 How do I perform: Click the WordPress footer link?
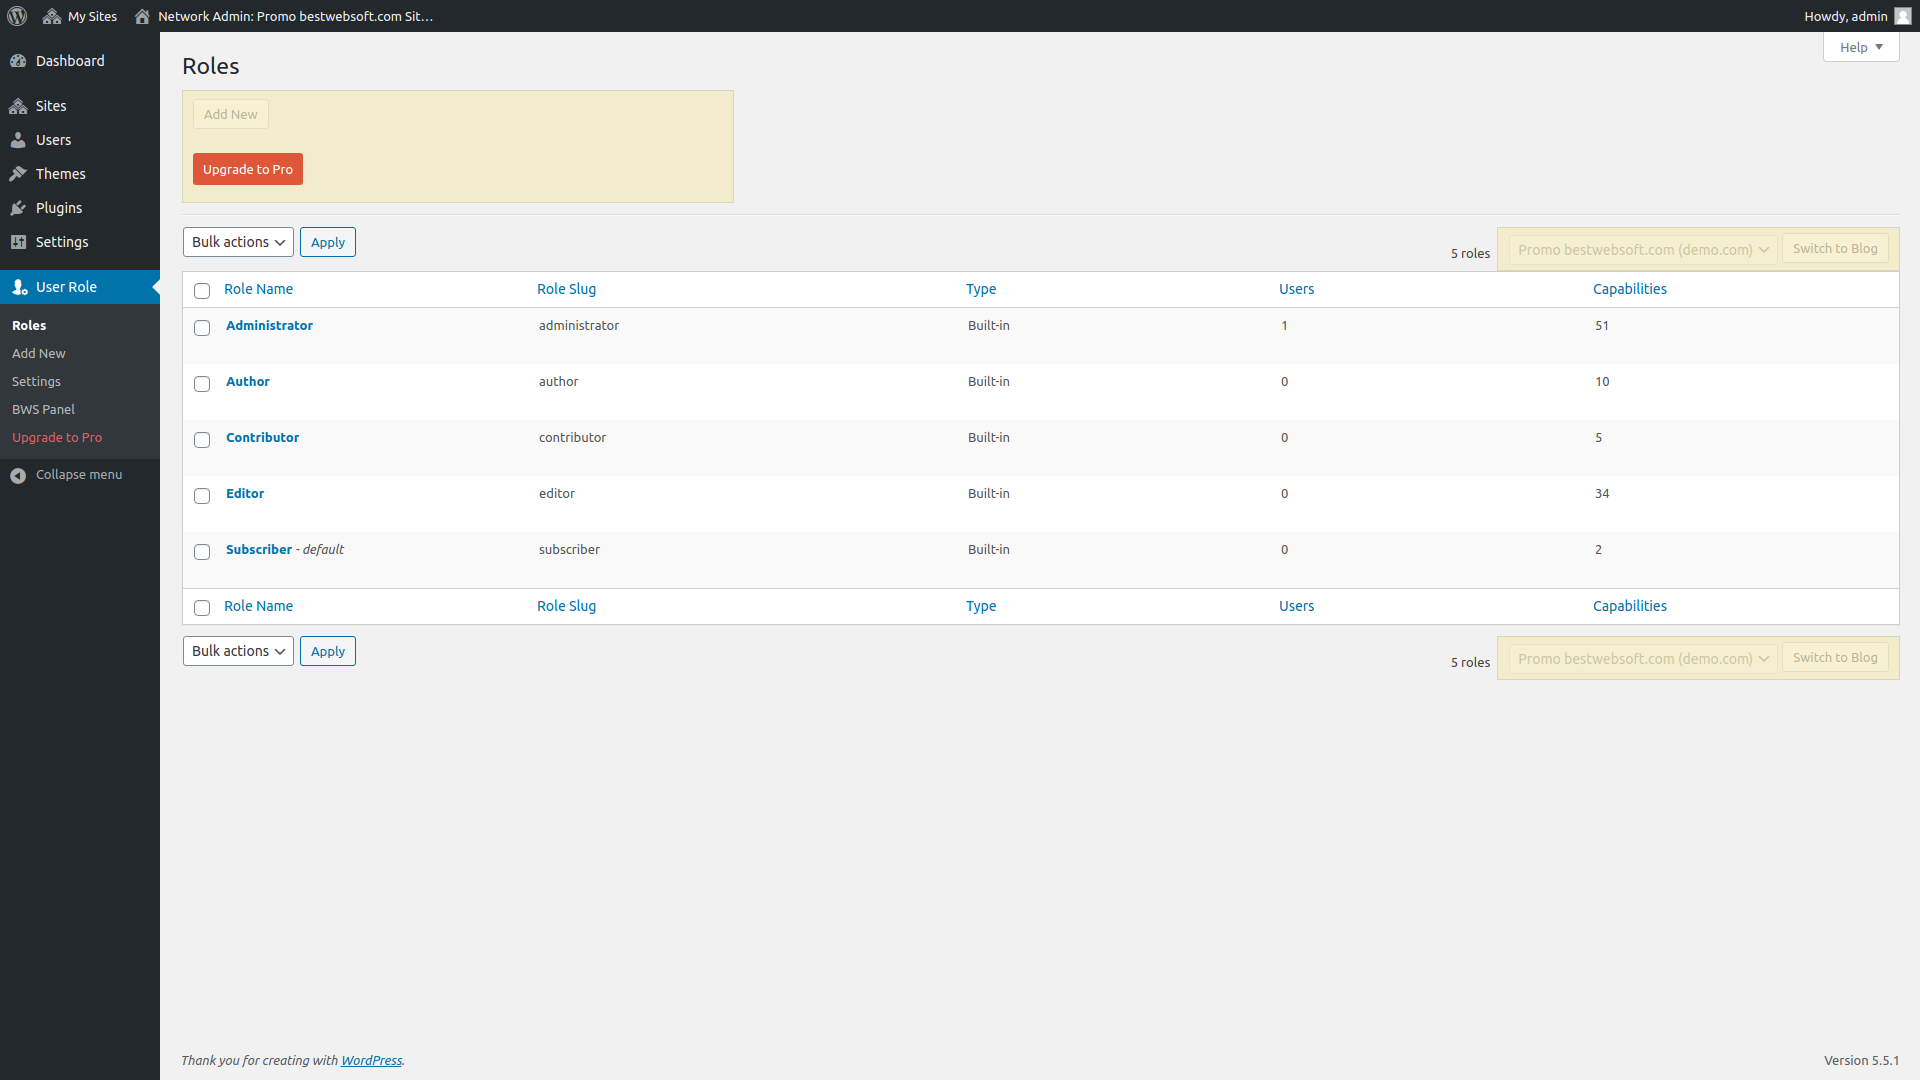click(x=371, y=1061)
